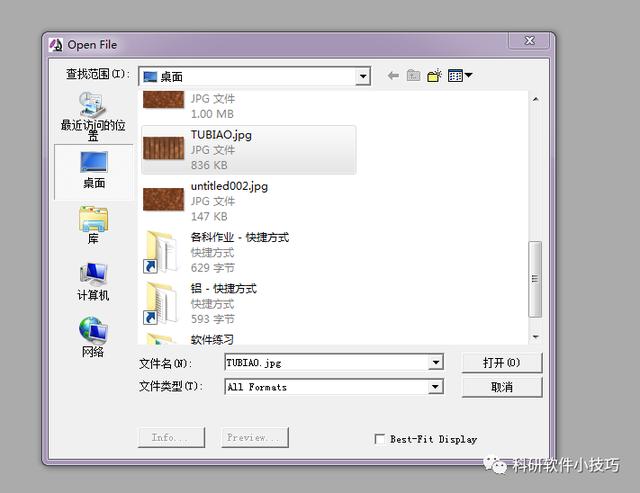Click the 铝 - 快捷方式 name
The height and width of the screenshot is (493, 640).
[x=224, y=289]
